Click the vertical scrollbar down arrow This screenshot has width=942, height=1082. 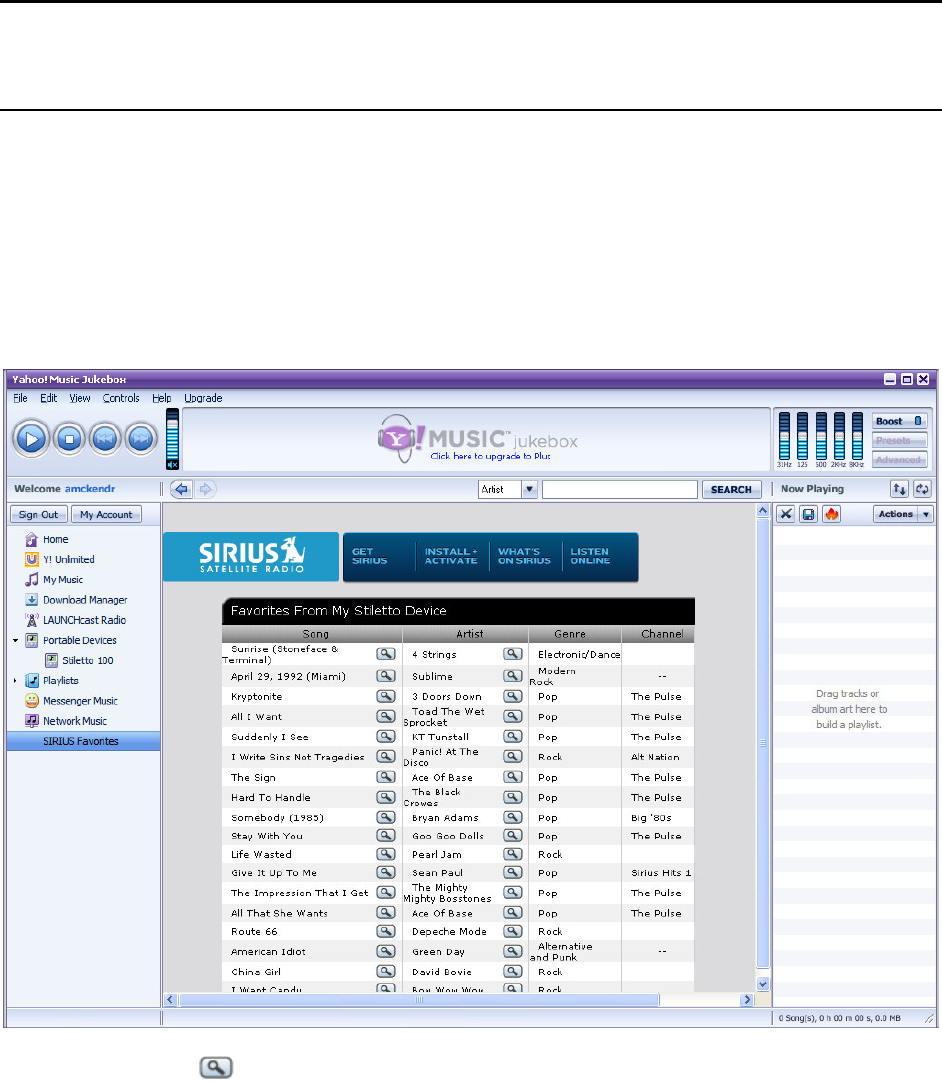pyautogui.click(x=763, y=984)
